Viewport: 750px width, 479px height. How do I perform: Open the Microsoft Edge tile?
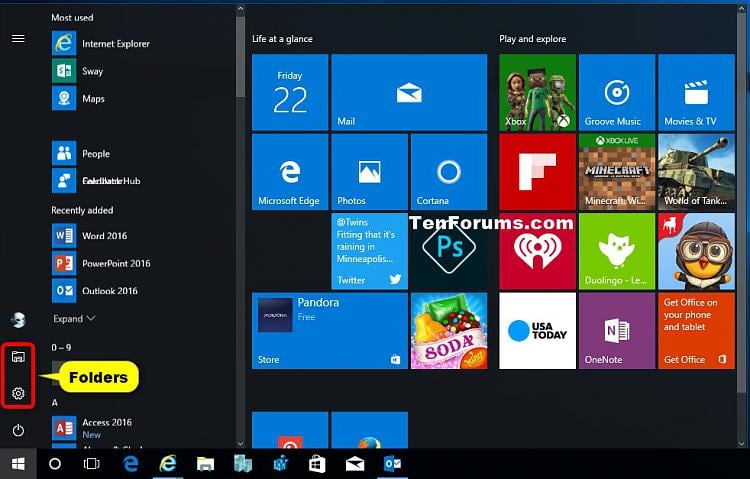290,172
